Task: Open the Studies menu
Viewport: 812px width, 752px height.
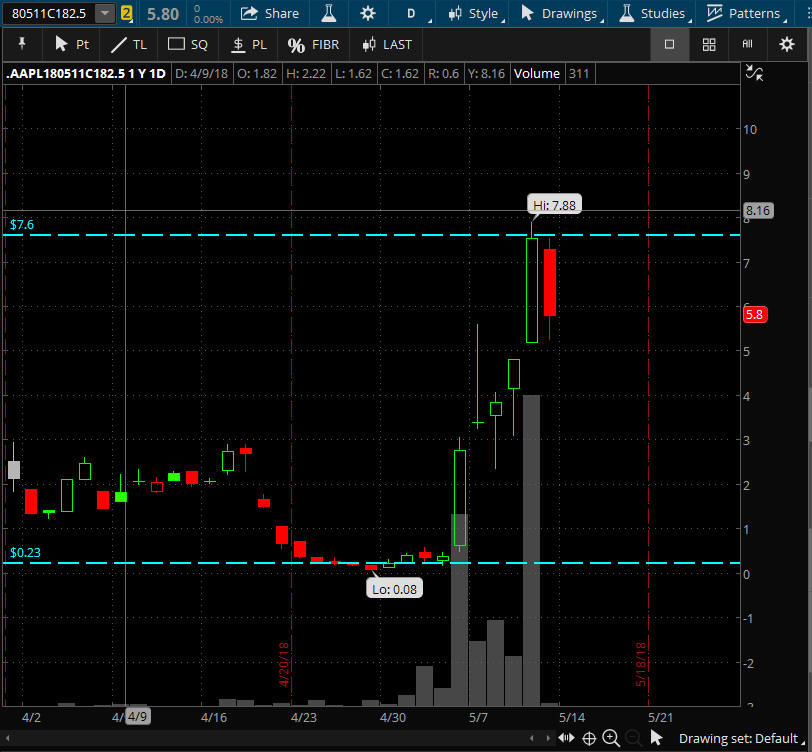Action: click(x=653, y=14)
